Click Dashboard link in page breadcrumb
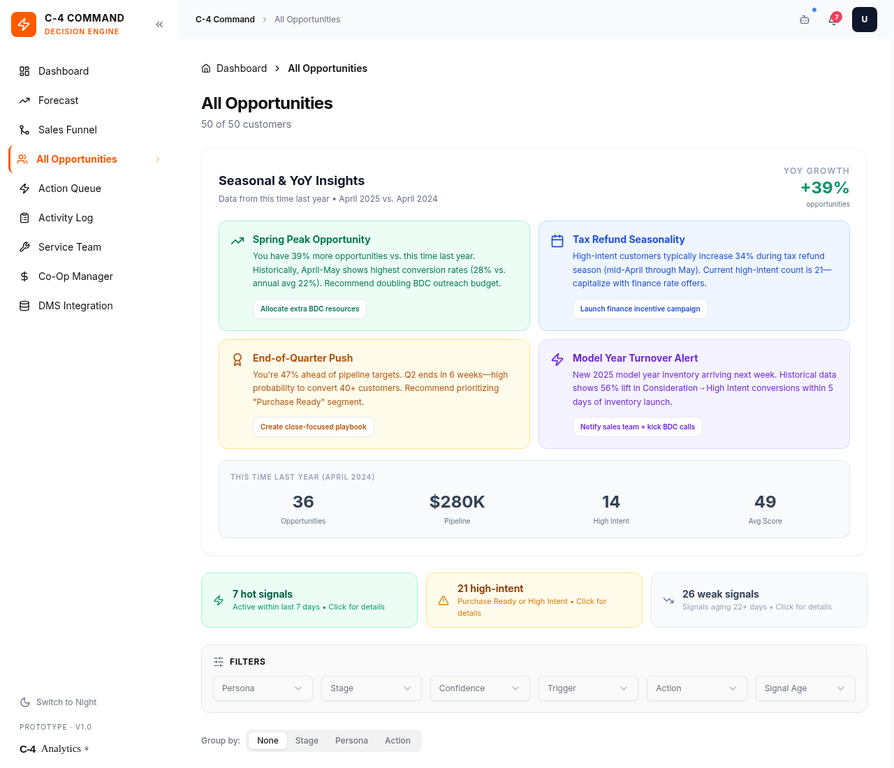 coord(241,68)
